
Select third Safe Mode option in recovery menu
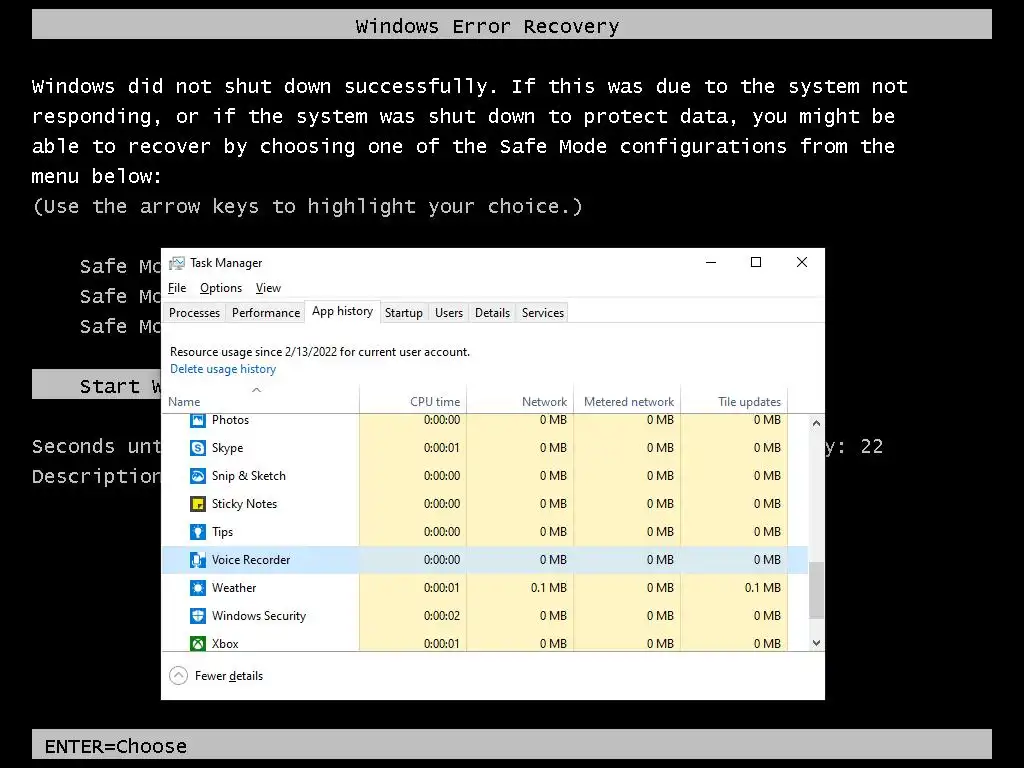(x=120, y=327)
